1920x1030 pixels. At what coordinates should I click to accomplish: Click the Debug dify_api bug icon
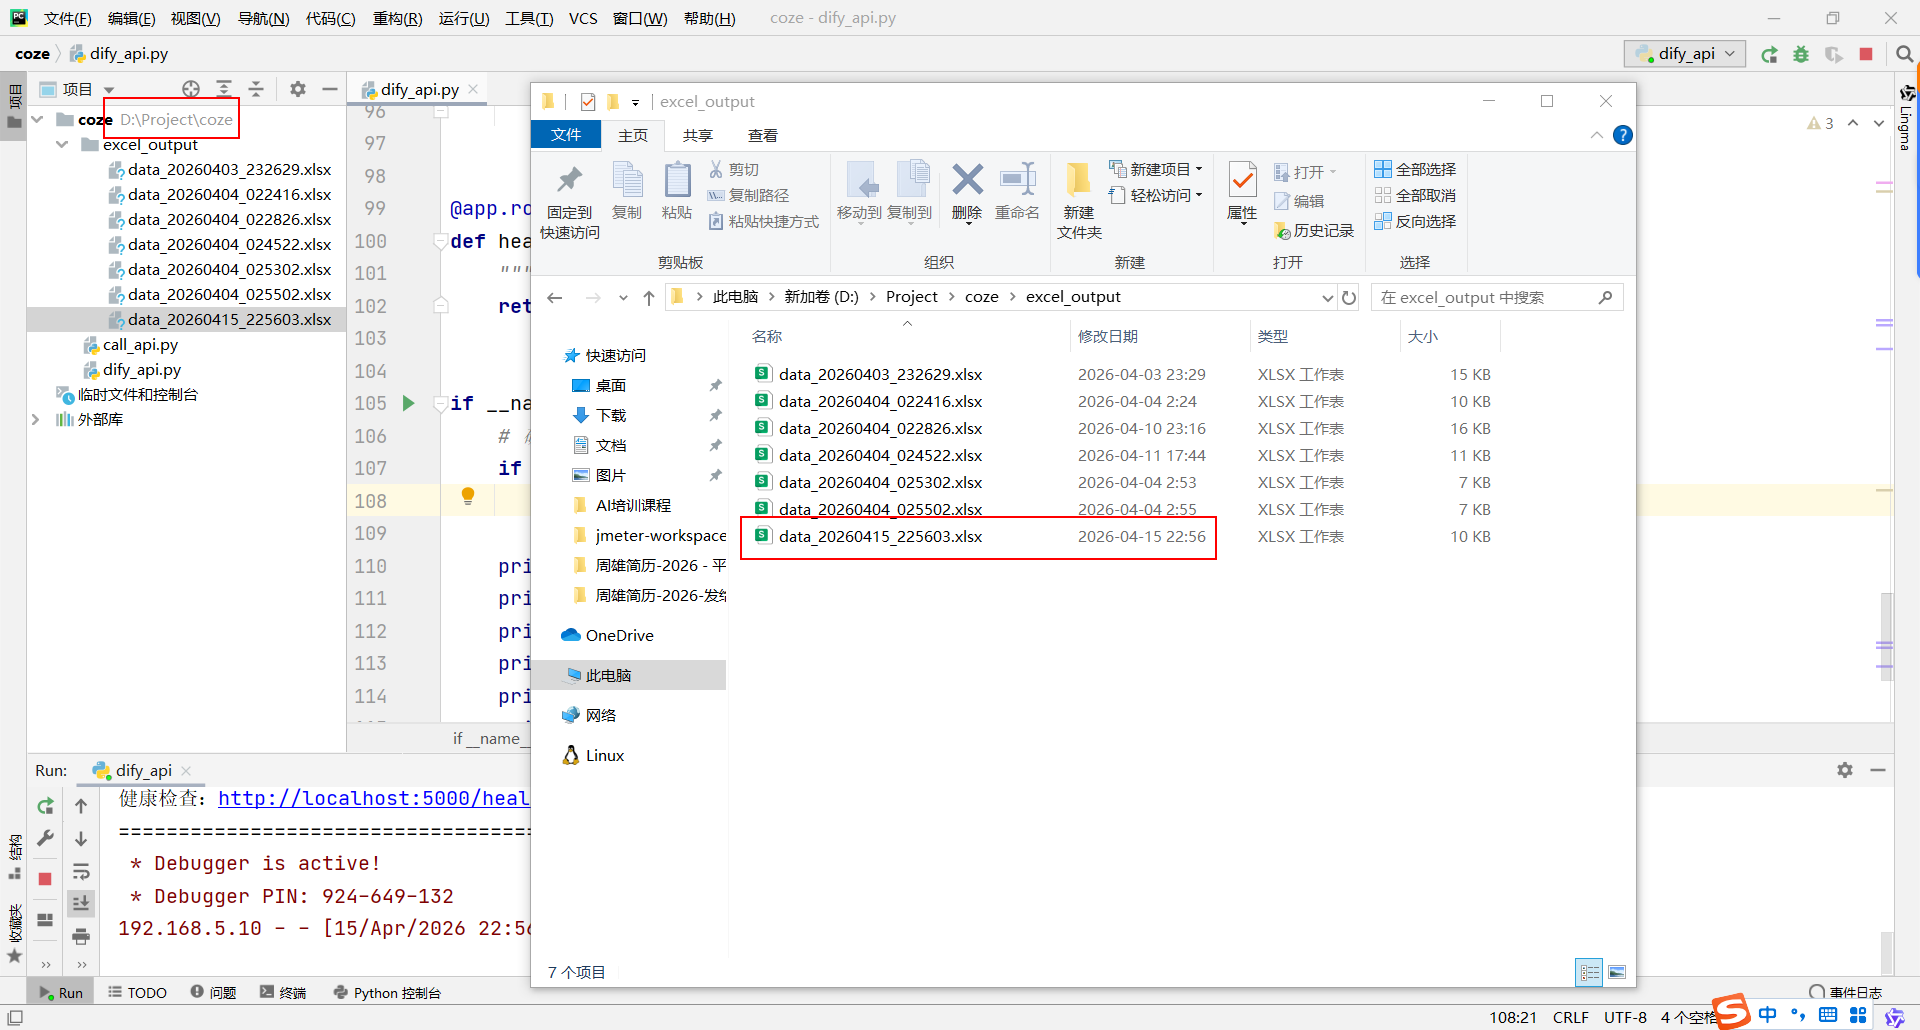[1801, 54]
